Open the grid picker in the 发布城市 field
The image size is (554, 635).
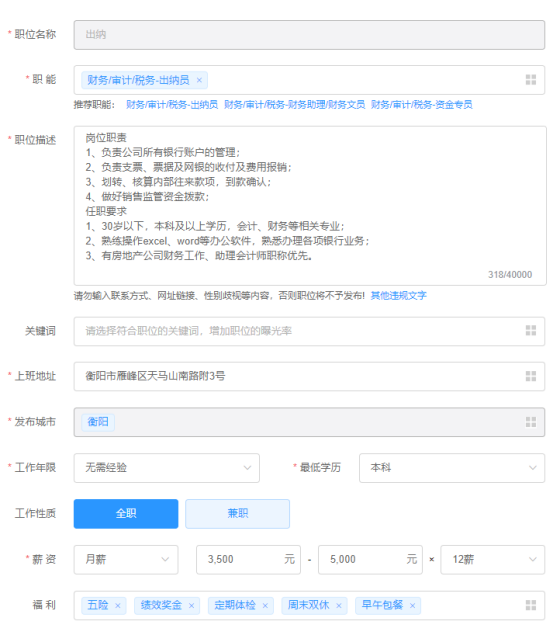(x=531, y=422)
